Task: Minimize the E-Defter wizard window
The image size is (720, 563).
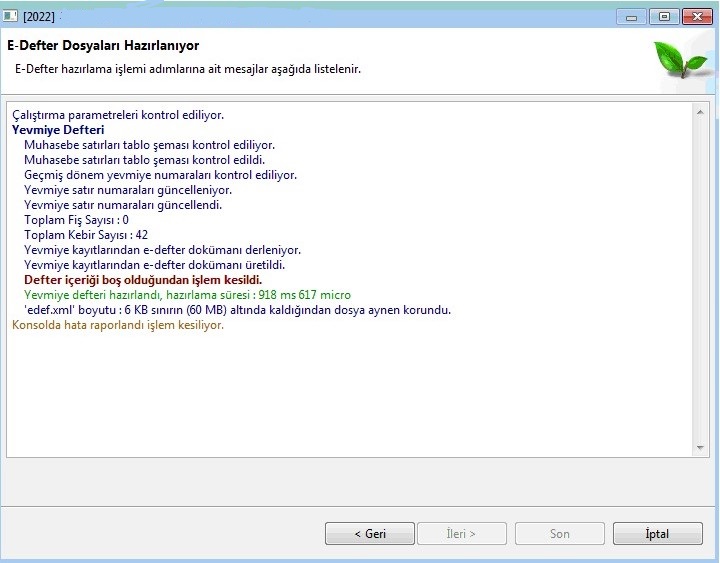Action: pyautogui.click(x=631, y=16)
